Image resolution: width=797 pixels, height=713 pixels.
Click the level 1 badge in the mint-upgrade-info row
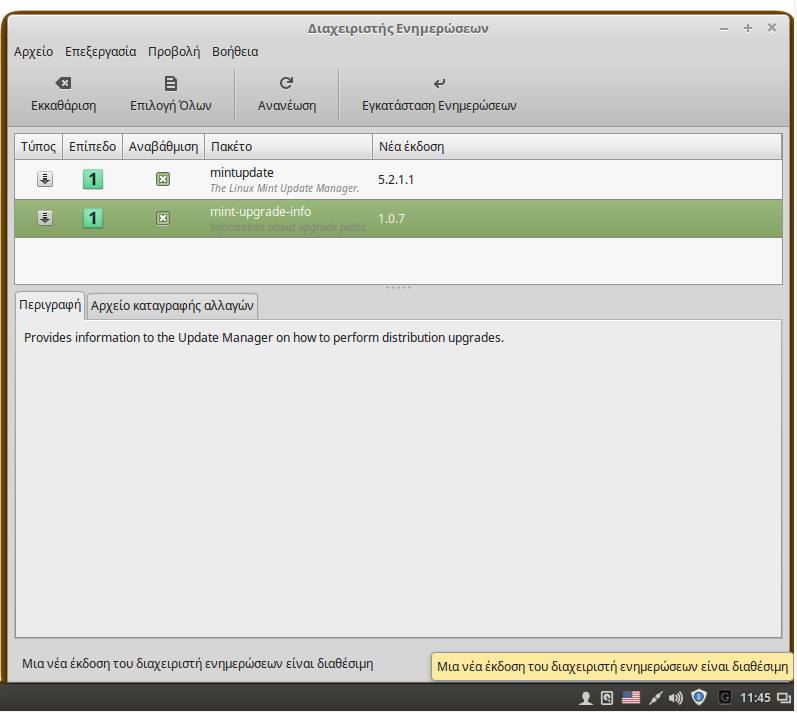[93, 218]
